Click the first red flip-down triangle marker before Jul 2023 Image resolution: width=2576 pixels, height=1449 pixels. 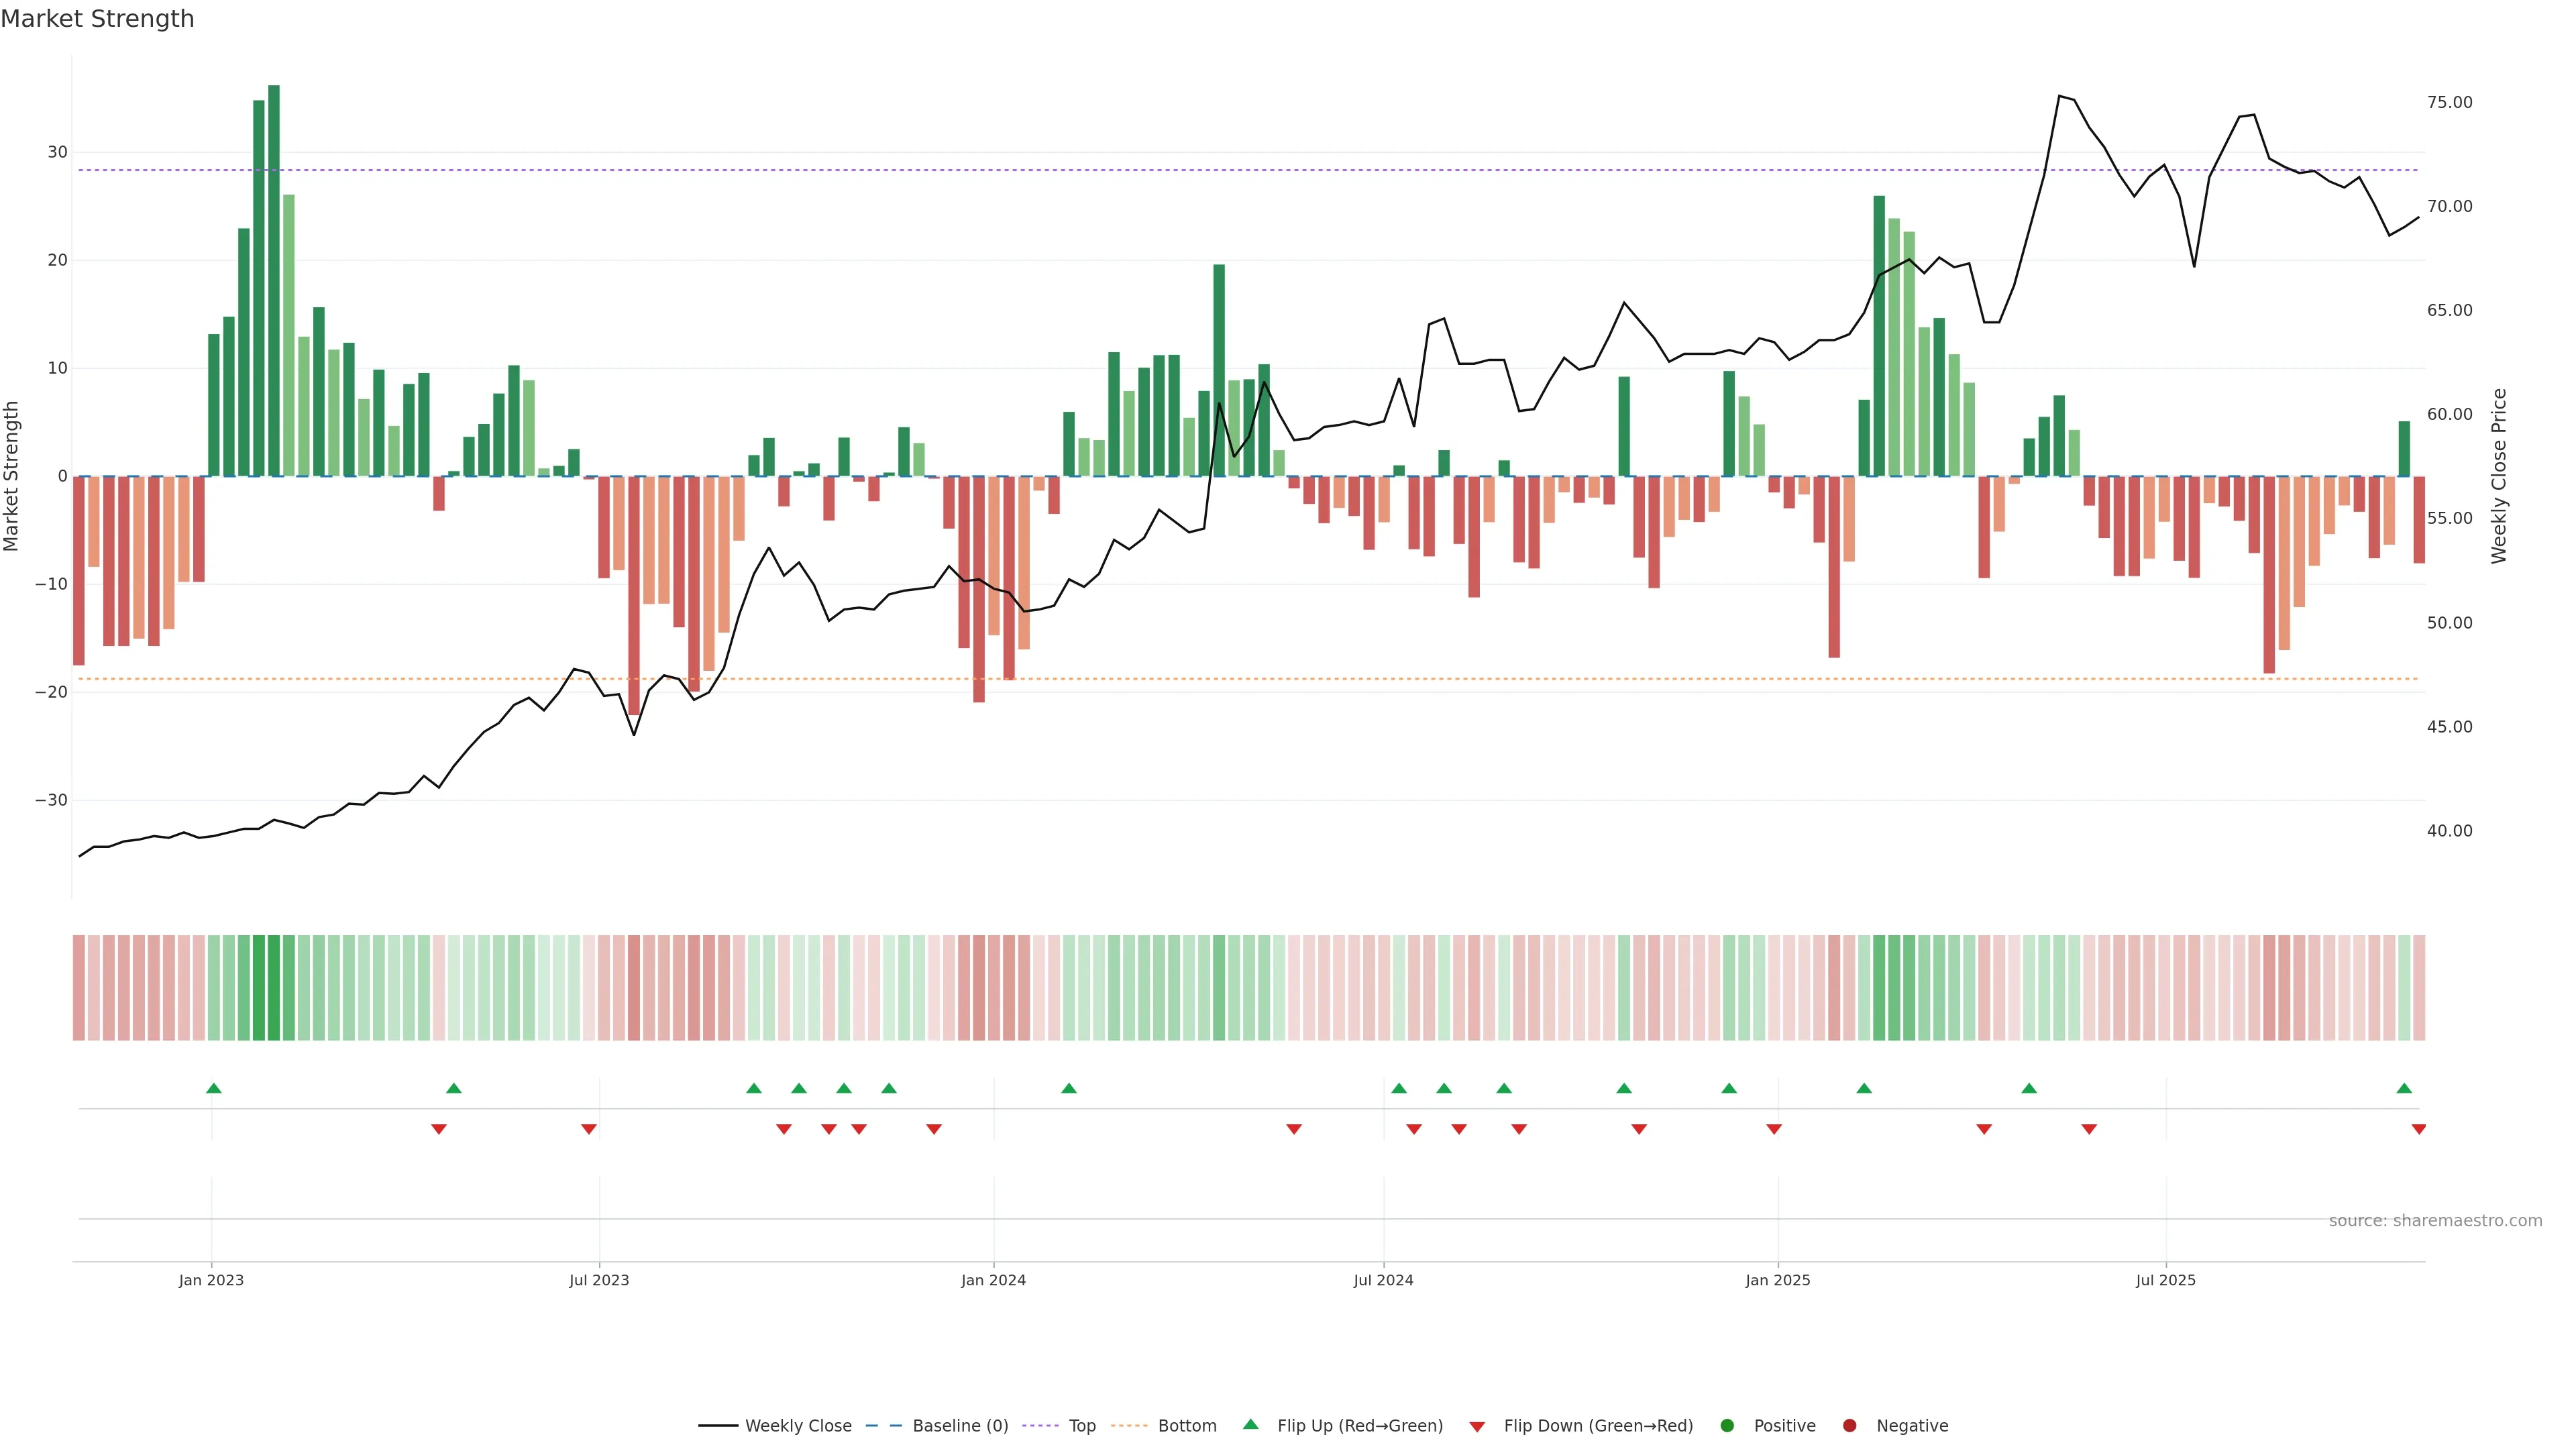[438, 1129]
